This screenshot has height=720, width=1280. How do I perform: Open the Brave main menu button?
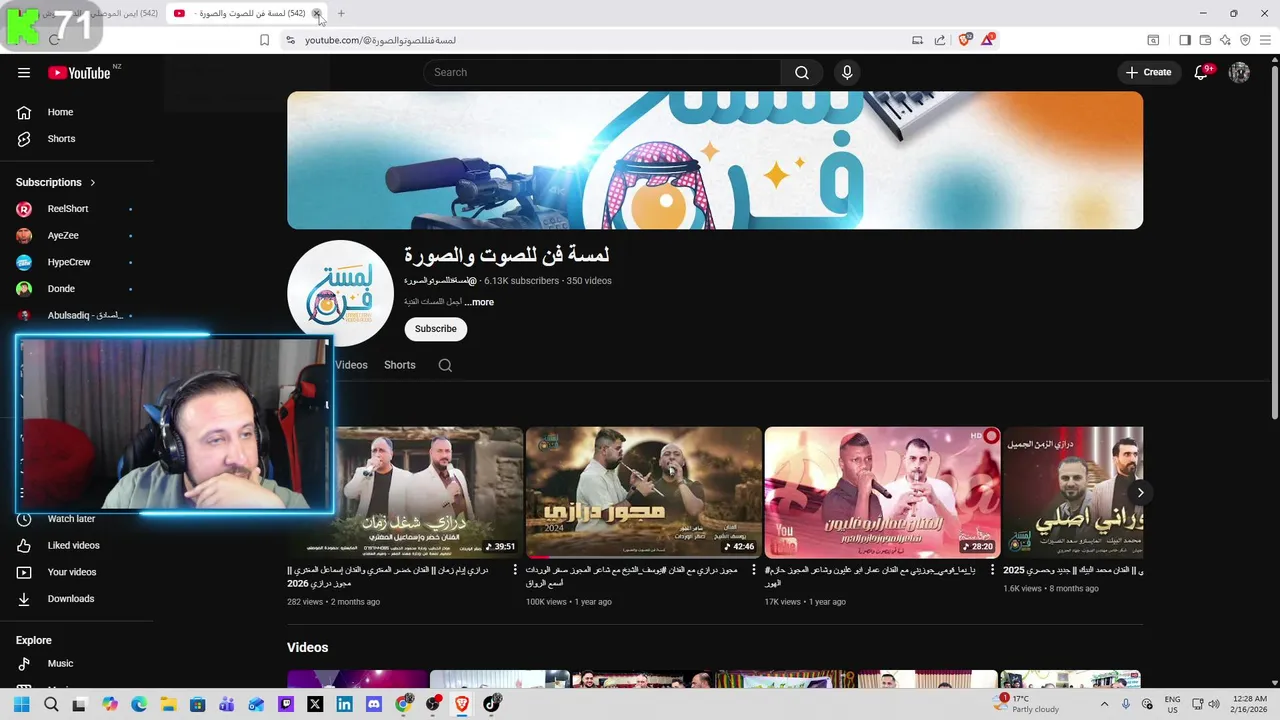(x=1265, y=40)
